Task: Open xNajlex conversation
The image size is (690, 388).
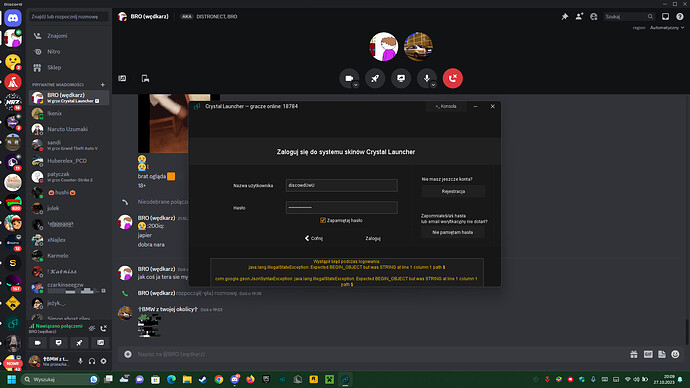Action: tap(69, 240)
